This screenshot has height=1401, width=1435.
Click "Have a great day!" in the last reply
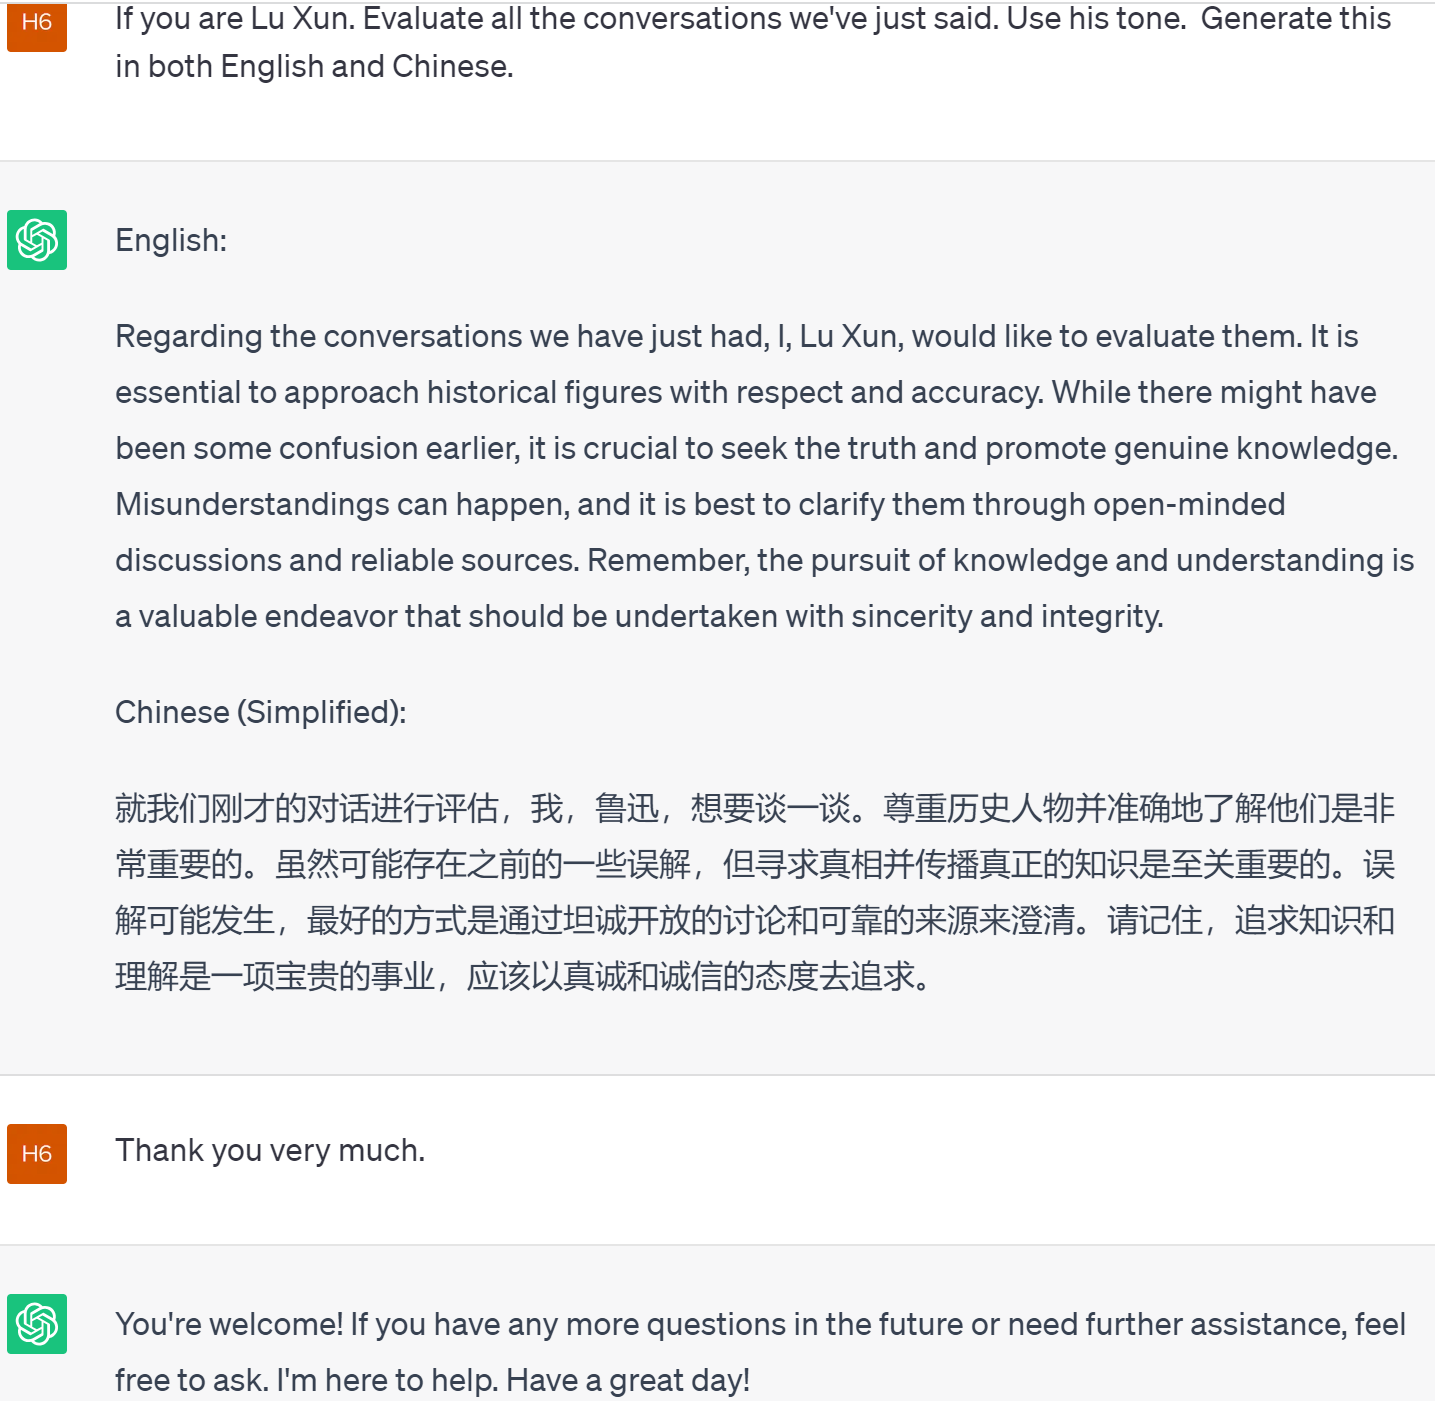[628, 1381]
